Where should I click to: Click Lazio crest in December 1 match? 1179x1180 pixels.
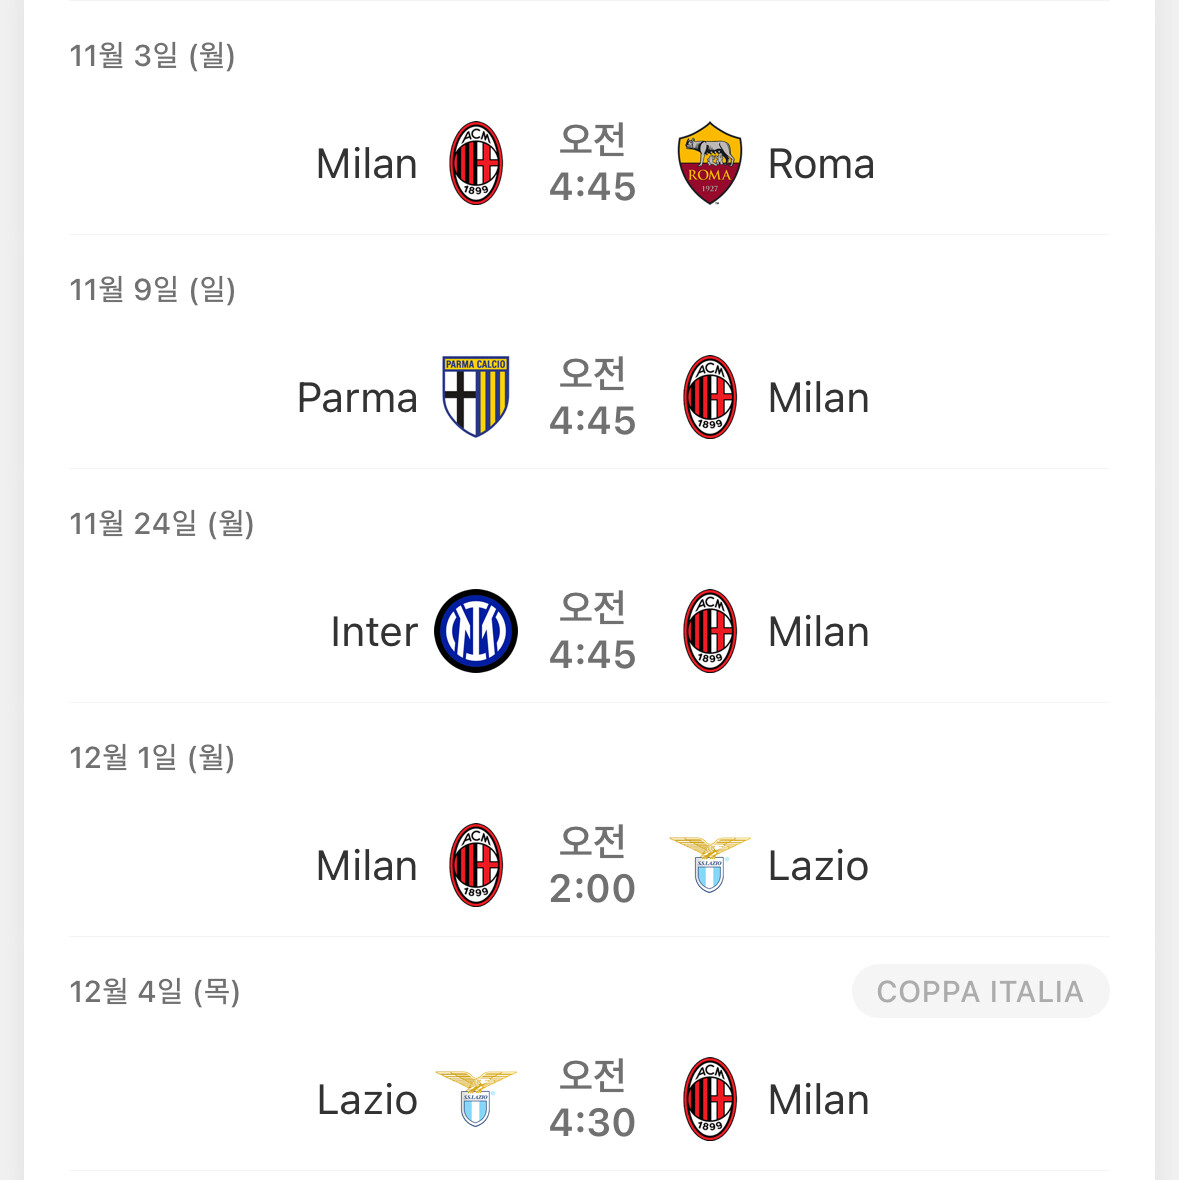(709, 865)
